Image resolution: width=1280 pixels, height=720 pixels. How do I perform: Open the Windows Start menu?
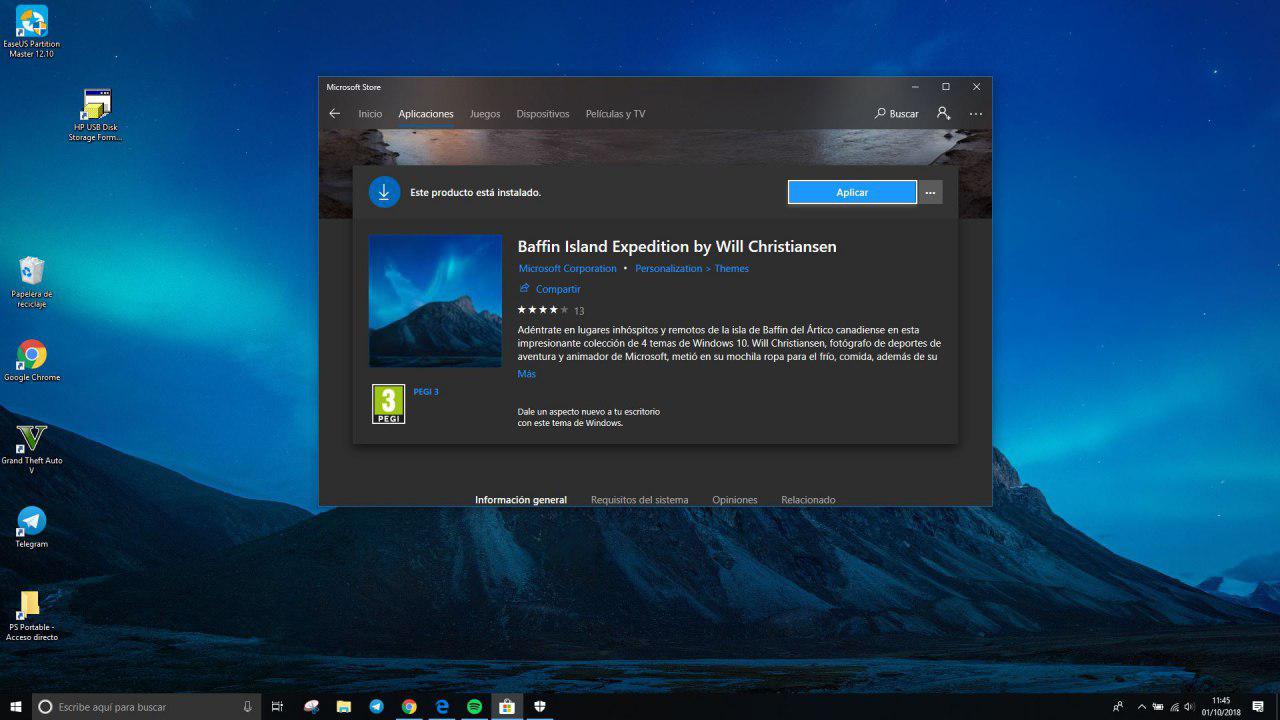16,707
